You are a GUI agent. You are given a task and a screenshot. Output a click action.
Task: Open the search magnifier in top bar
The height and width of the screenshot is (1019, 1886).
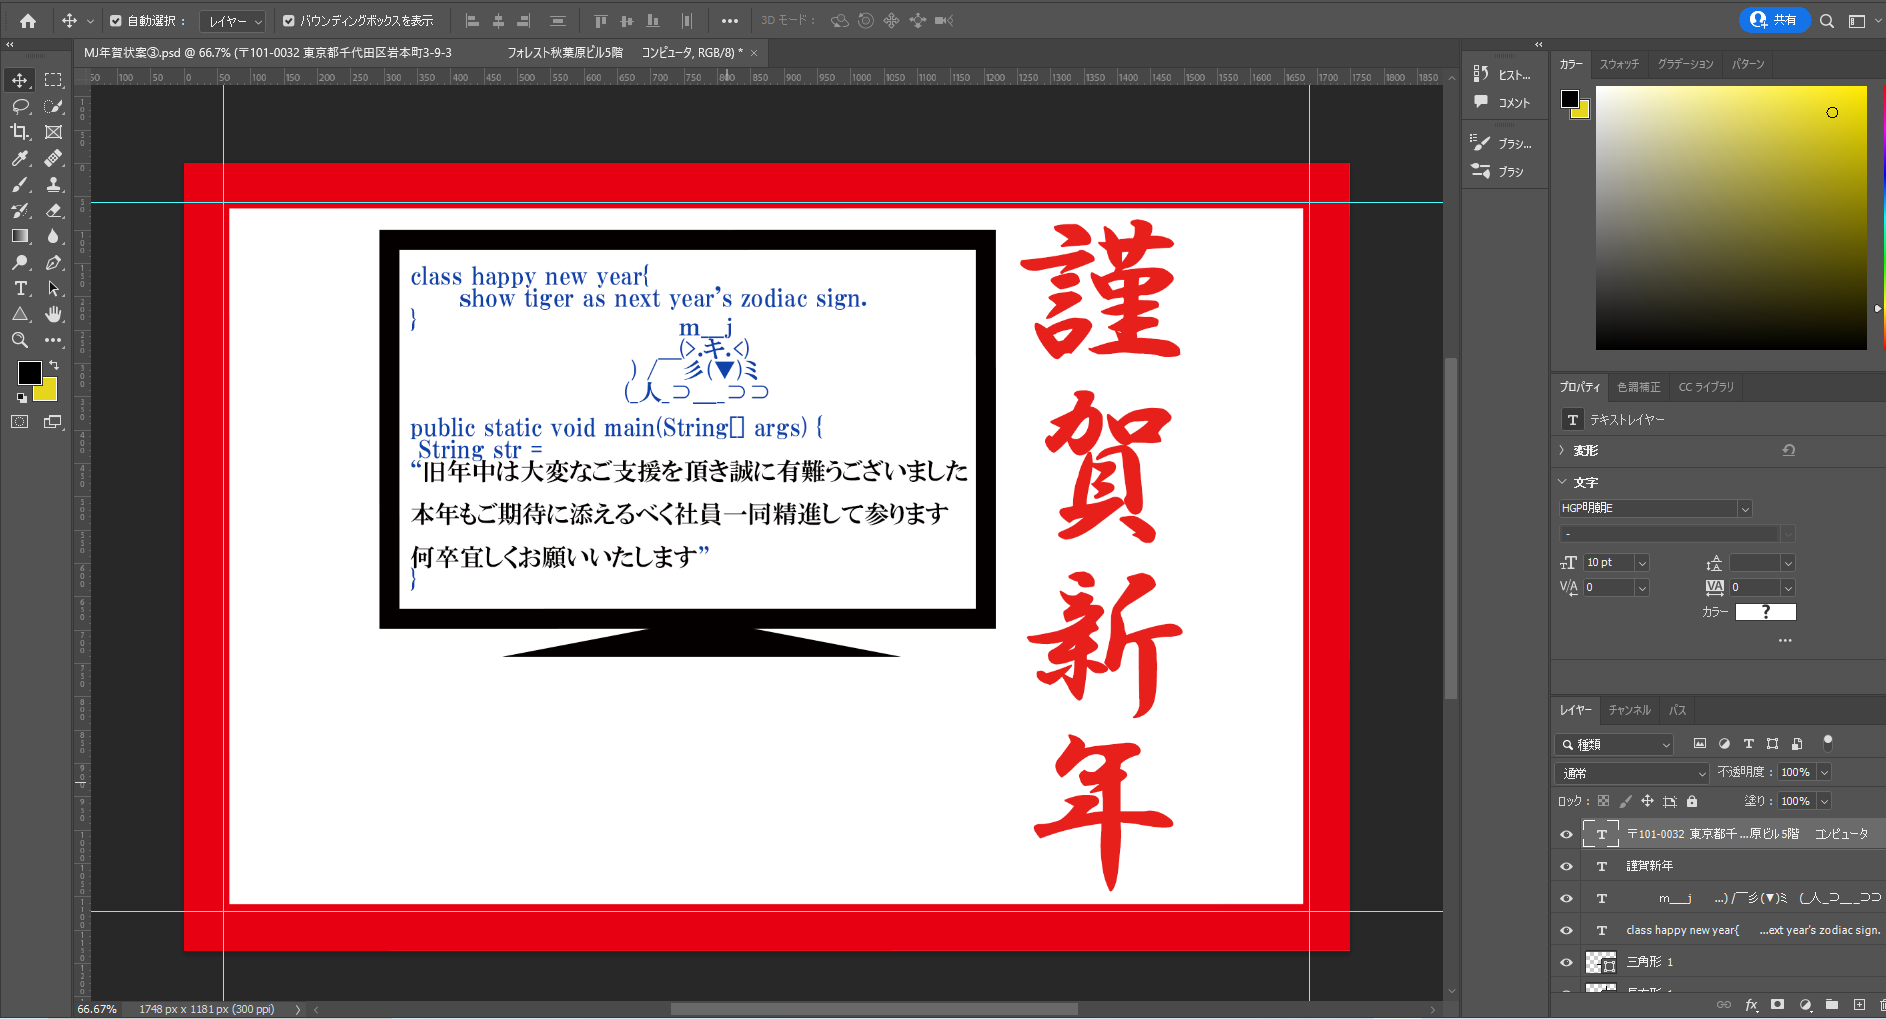(1827, 20)
